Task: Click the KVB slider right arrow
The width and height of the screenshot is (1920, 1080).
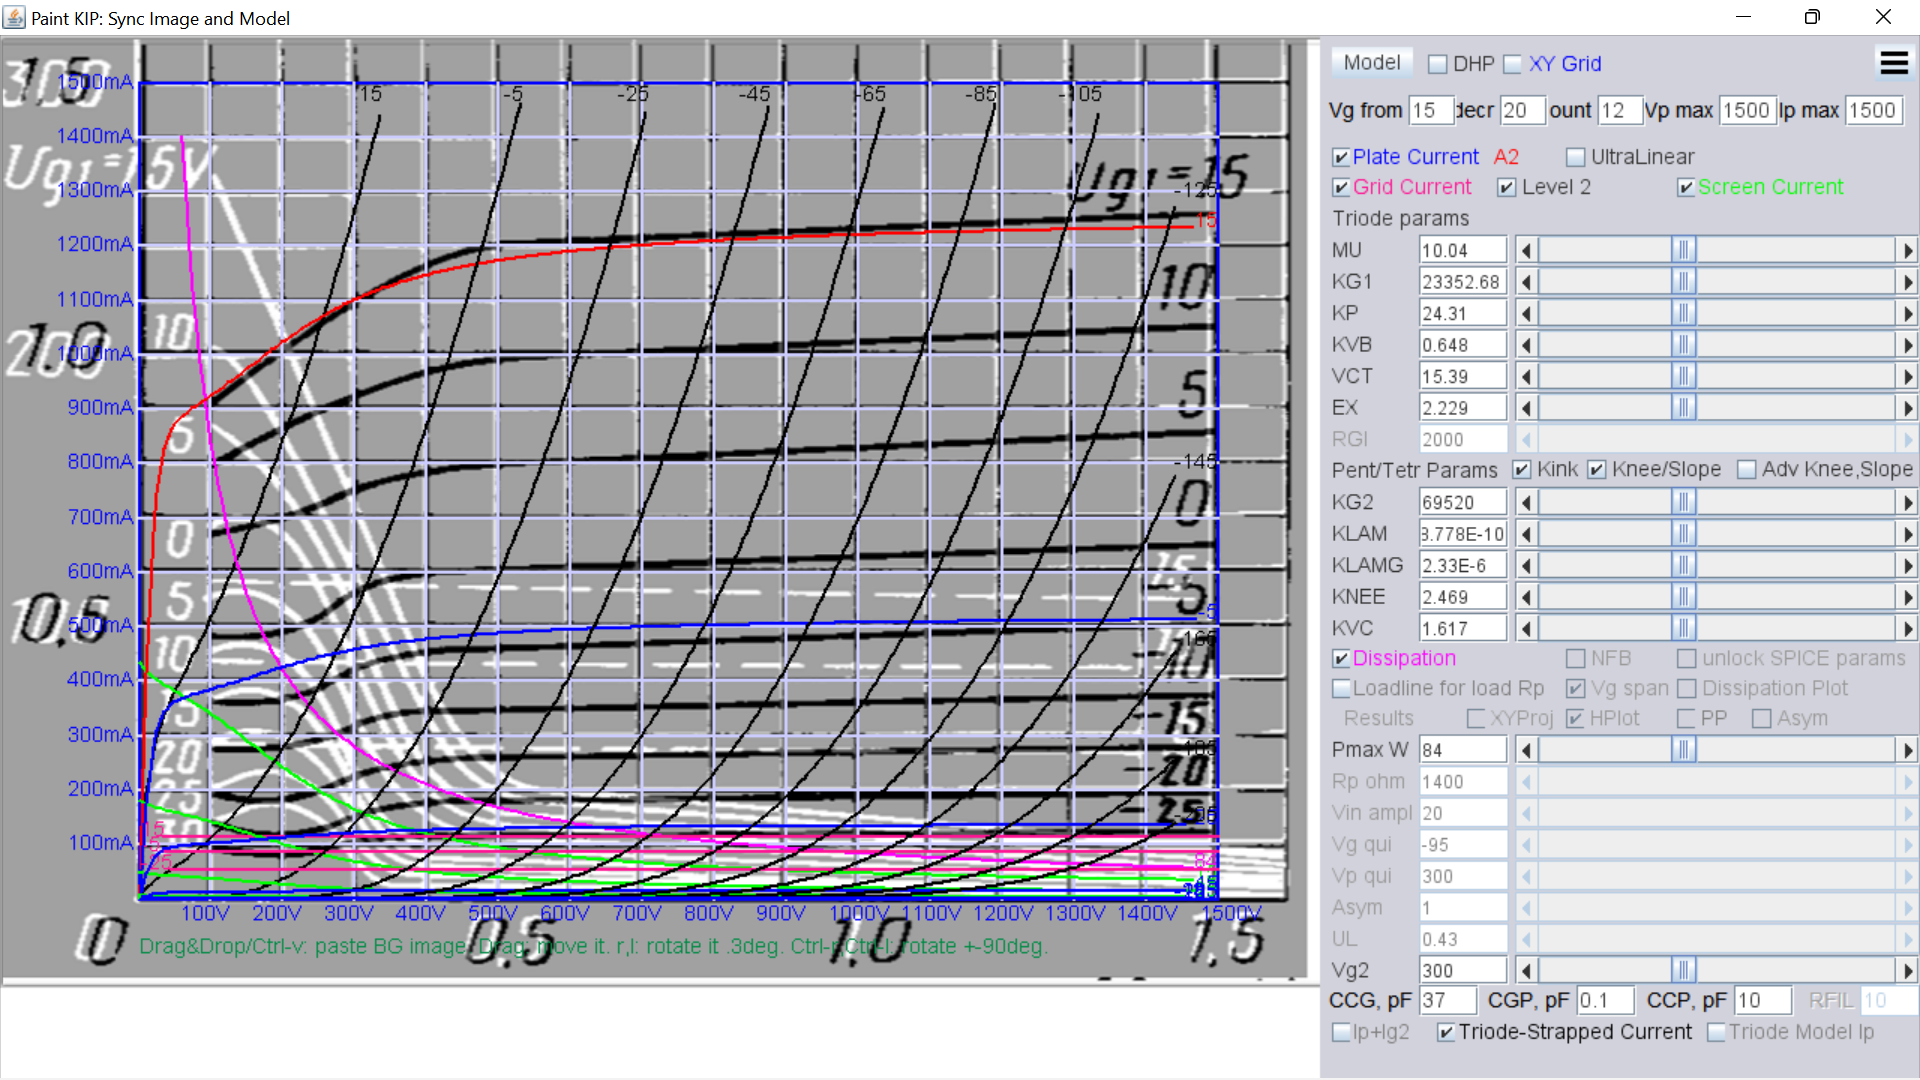Action: click(1907, 345)
